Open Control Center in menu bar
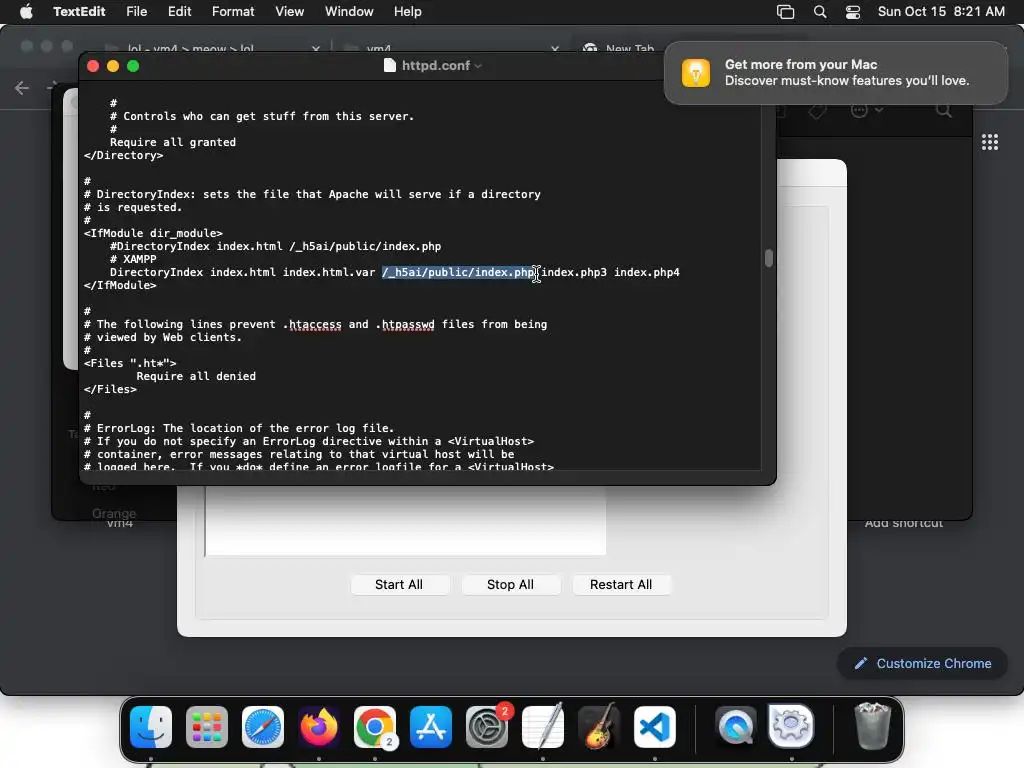Viewport: 1024px width, 768px height. point(853,12)
